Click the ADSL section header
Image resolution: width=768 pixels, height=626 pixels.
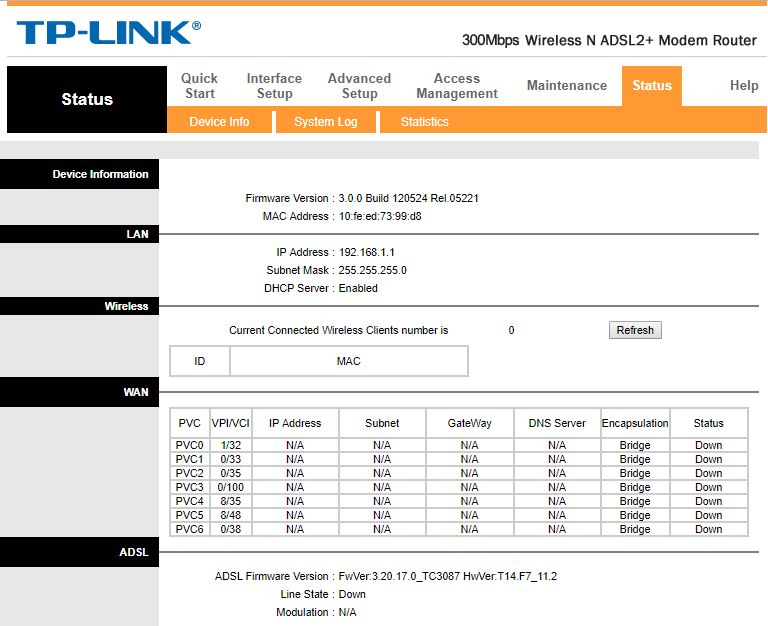pyautogui.click(x=79, y=552)
